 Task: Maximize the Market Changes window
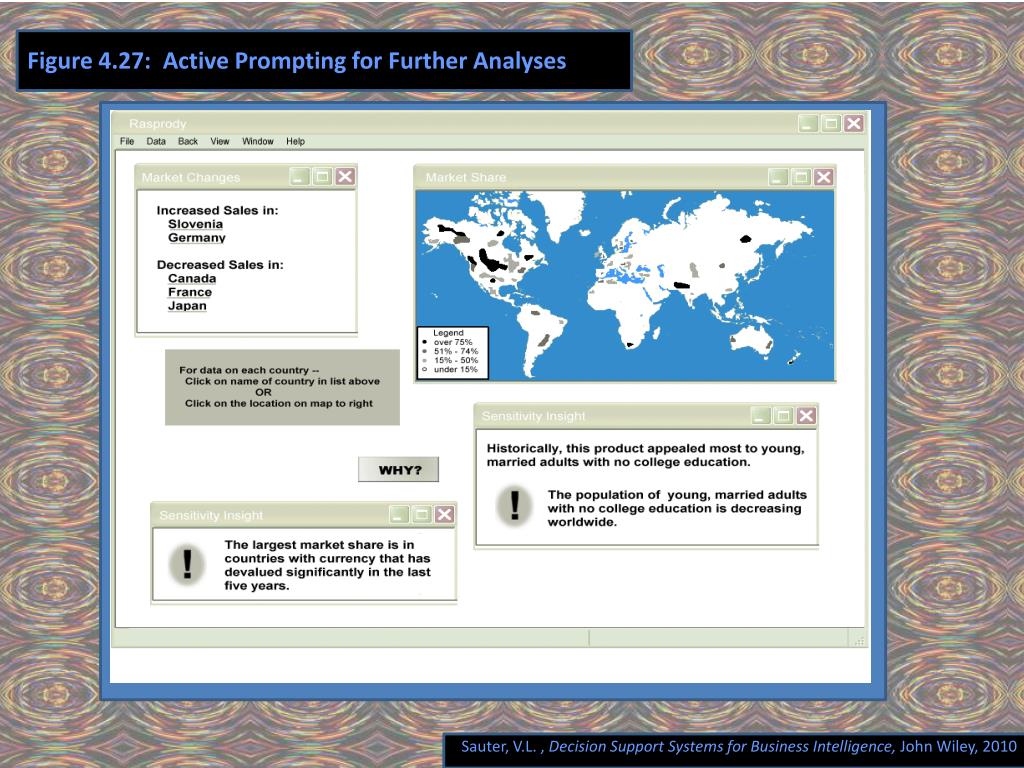tap(323, 176)
